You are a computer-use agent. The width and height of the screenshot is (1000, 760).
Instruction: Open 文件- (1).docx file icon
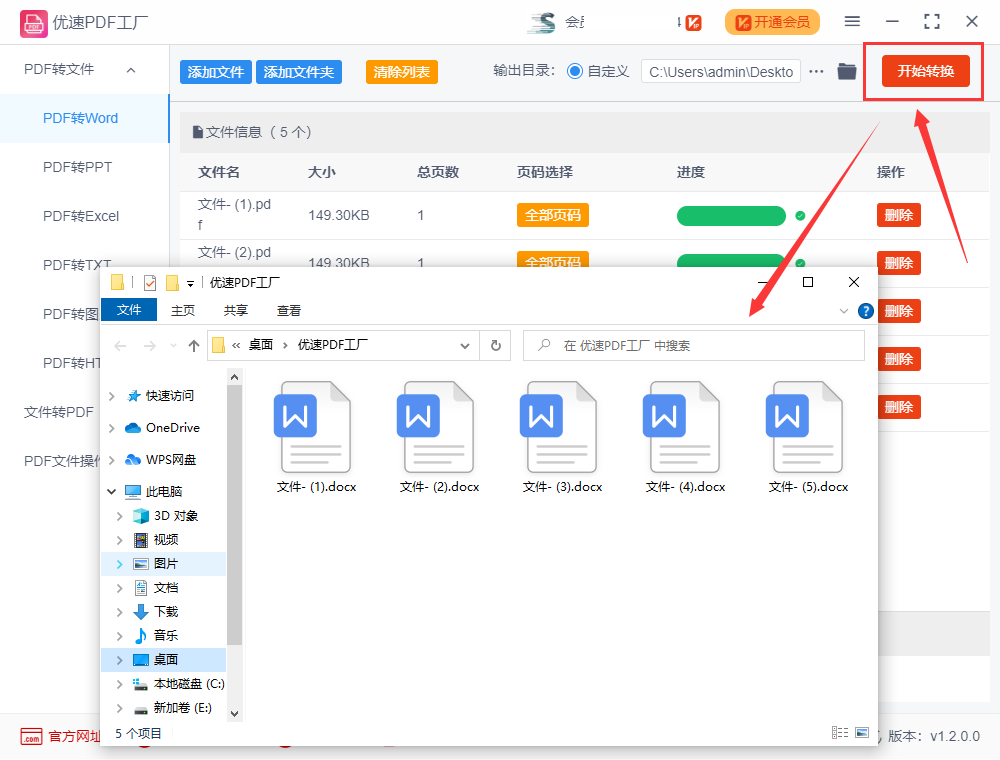coord(312,427)
